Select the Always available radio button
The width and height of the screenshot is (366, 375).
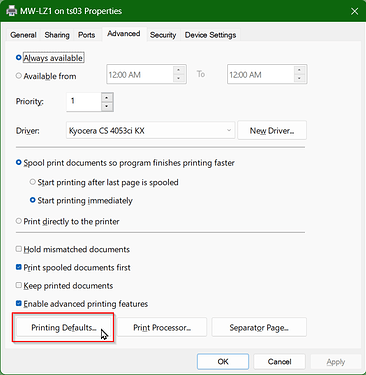click(19, 58)
